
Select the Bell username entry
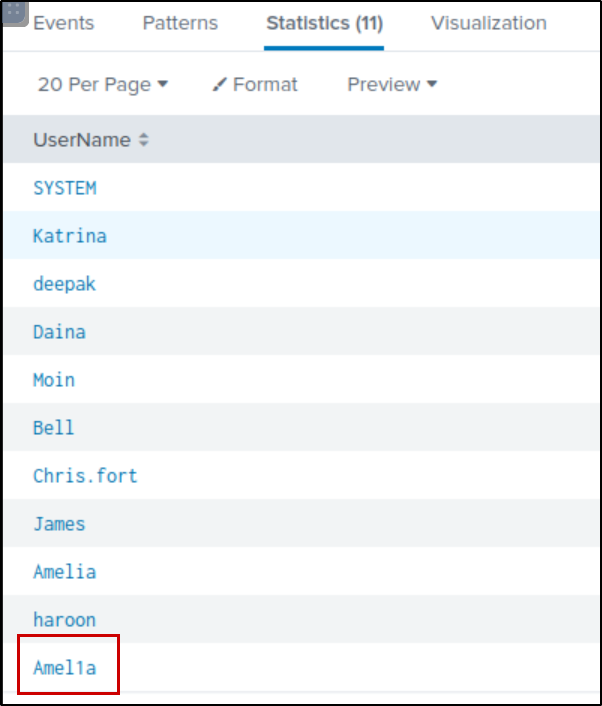coord(54,428)
